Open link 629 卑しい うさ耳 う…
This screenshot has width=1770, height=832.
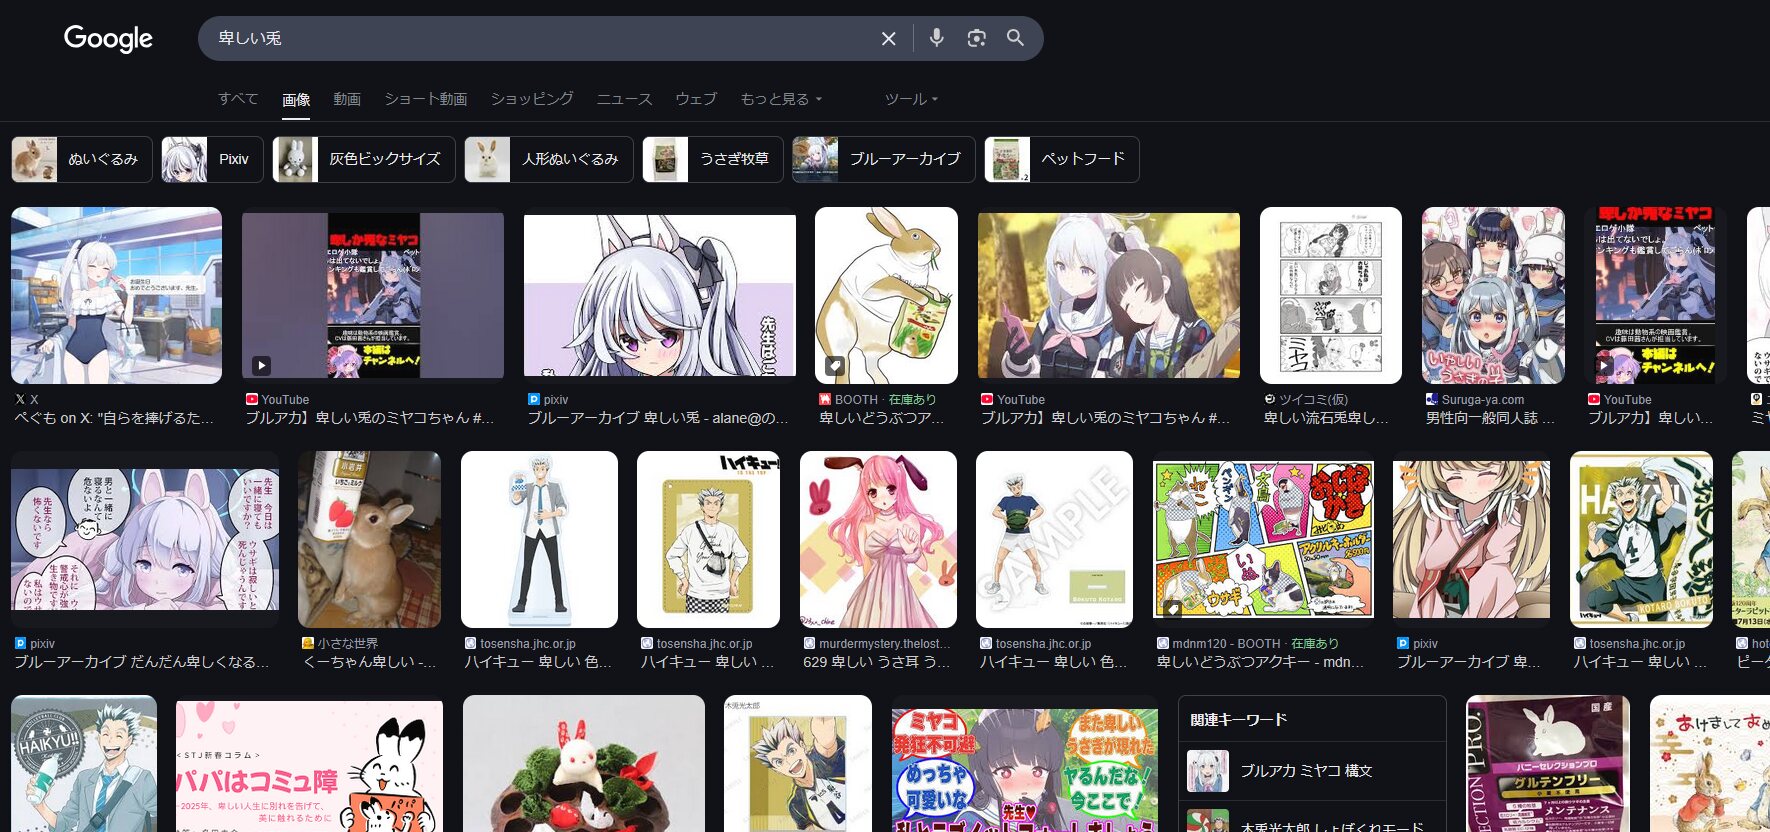[x=877, y=662]
